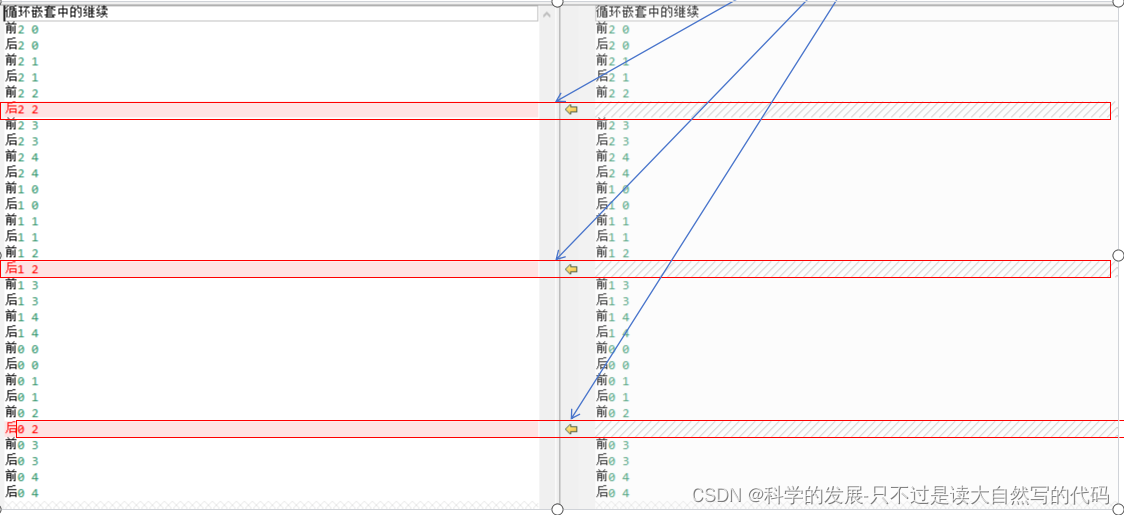Click line 前0 0 in the right pane
Screen dimensions: 1124x515
click(613, 349)
